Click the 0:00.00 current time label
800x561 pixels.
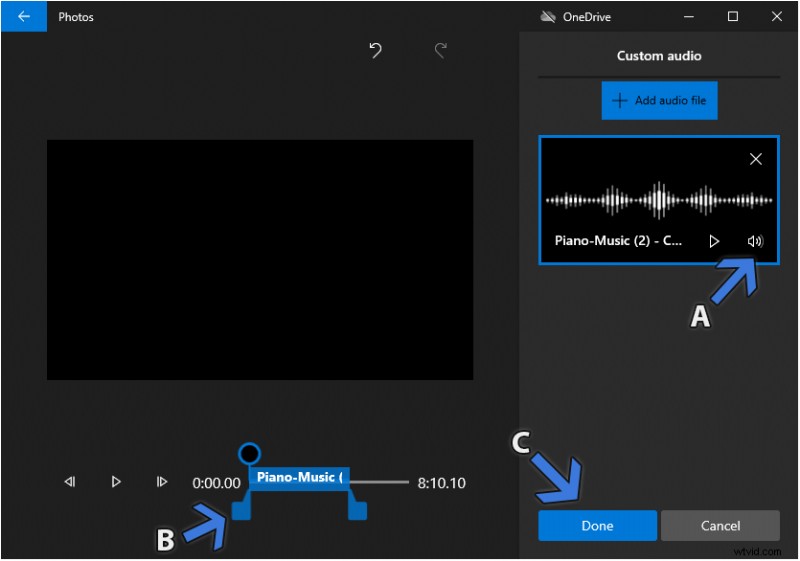coord(216,483)
